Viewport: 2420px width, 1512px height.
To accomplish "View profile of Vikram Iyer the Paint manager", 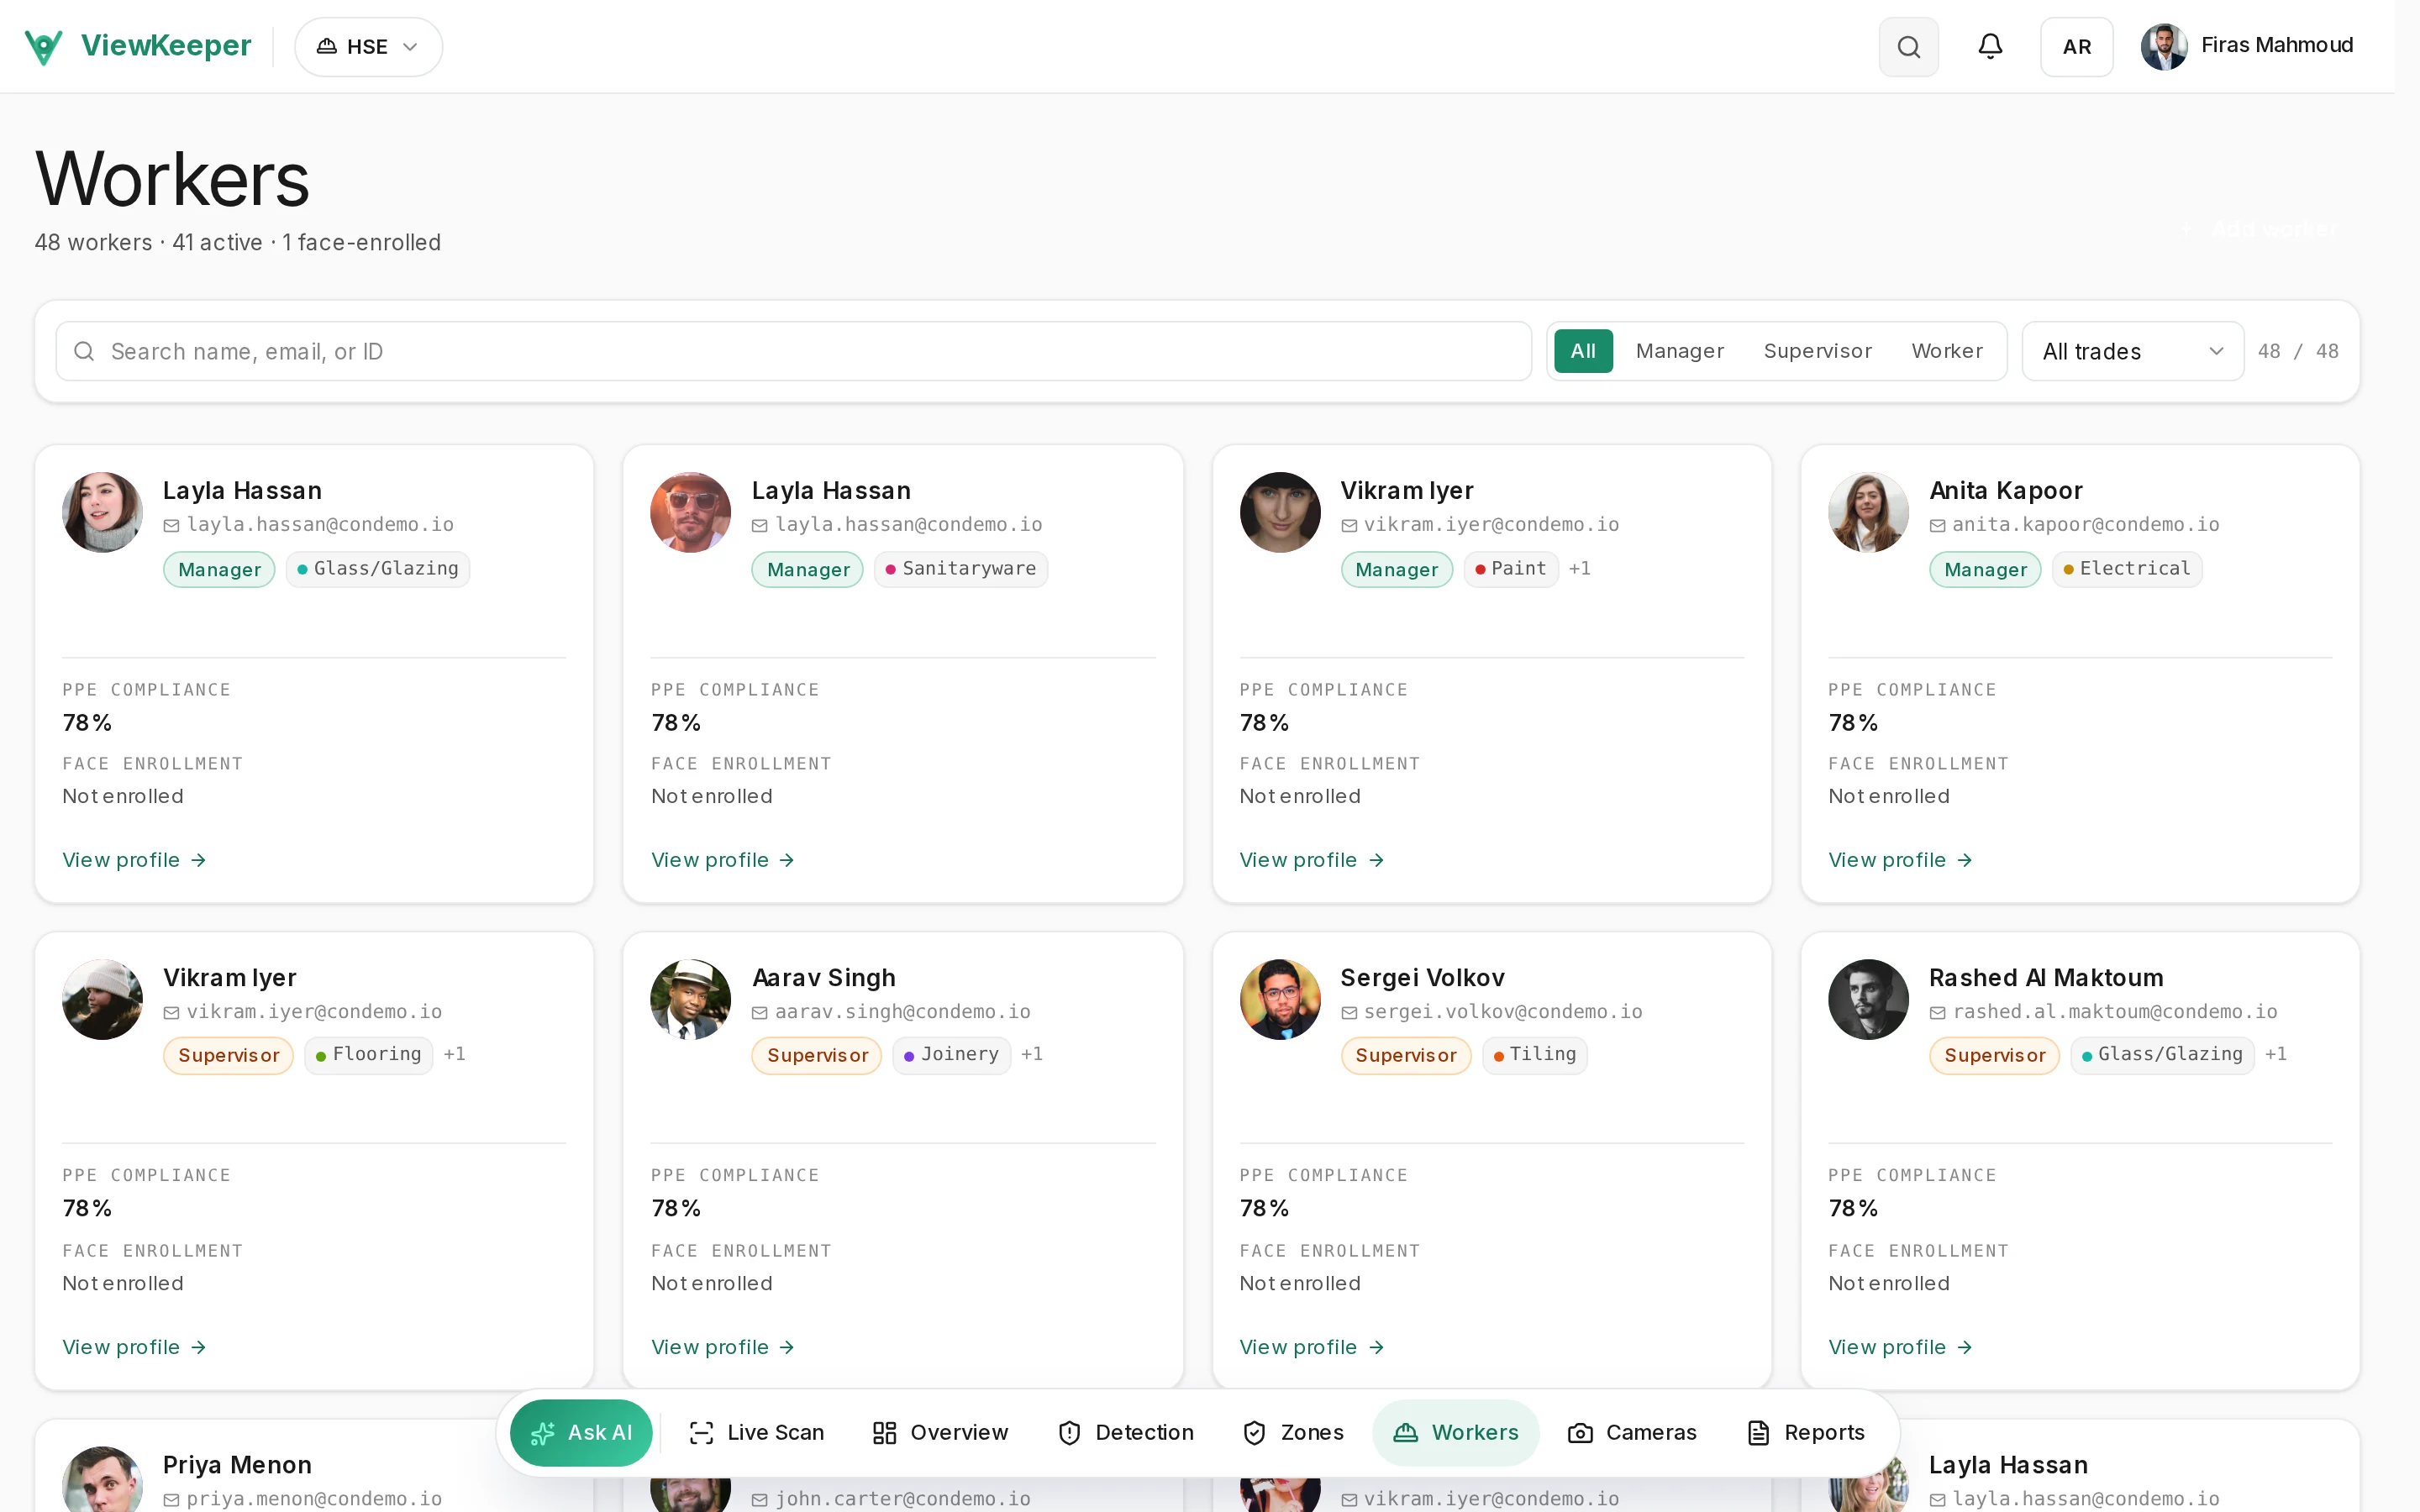I will tap(1311, 860).
